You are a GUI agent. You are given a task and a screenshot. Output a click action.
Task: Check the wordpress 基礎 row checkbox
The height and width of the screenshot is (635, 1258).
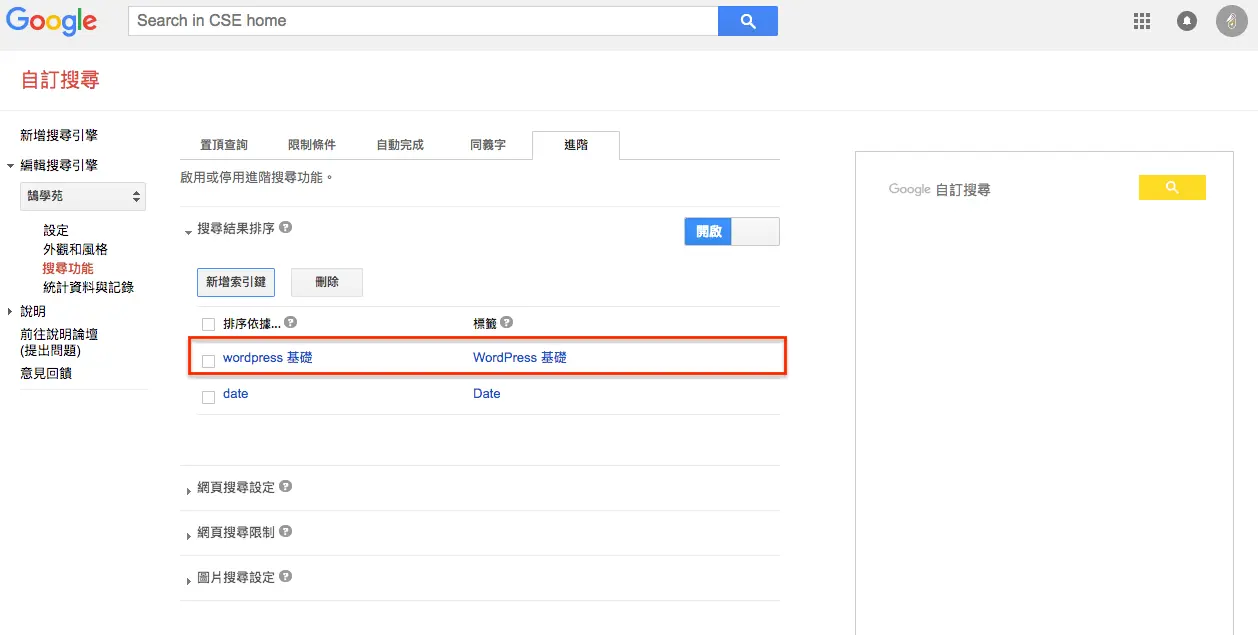tap(208, 361)
